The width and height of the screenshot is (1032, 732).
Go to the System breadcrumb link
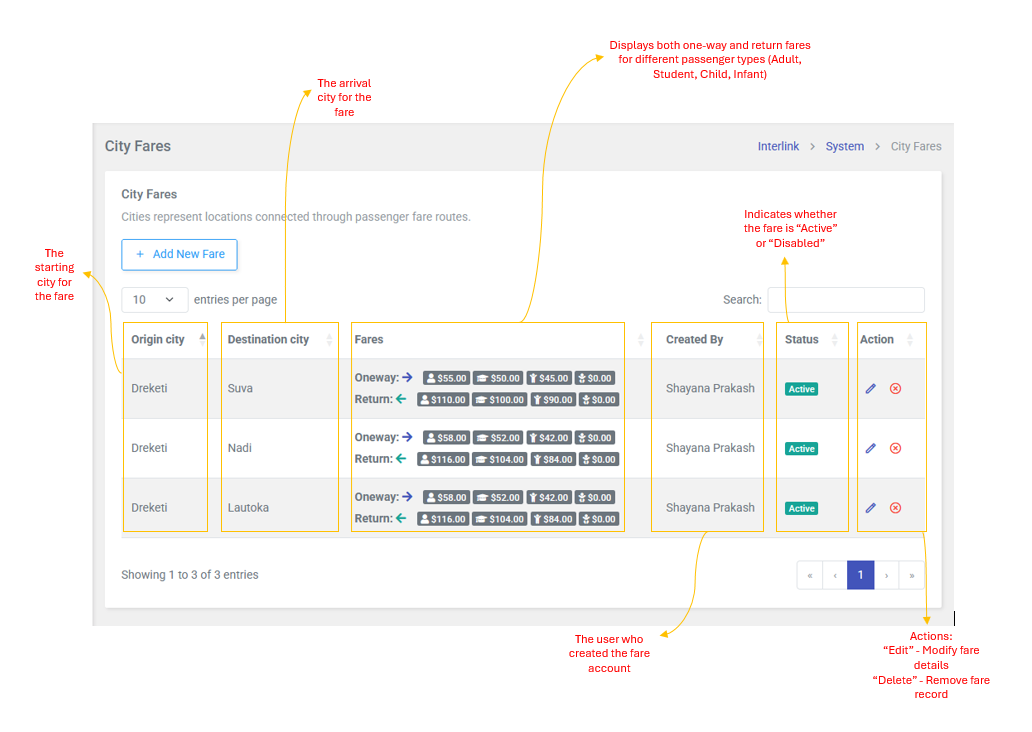844,146
